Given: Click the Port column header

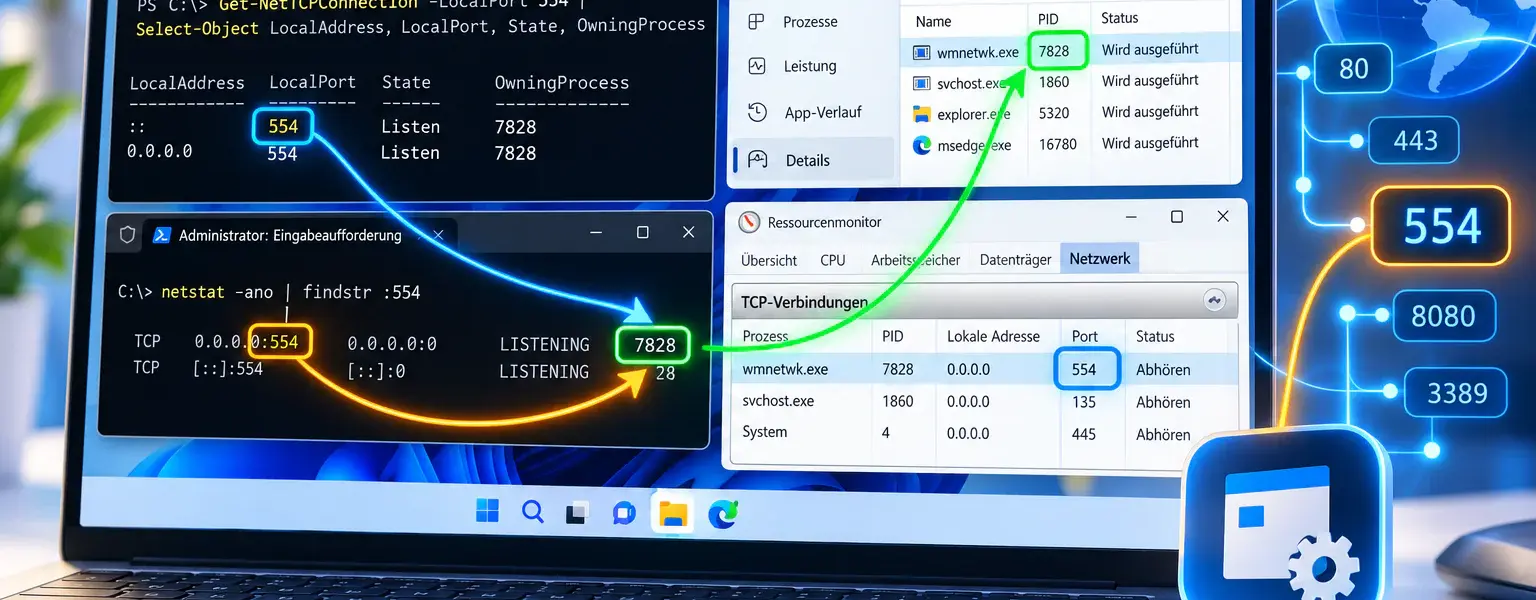Looking at the screenshot, I should click(1084, 337).
